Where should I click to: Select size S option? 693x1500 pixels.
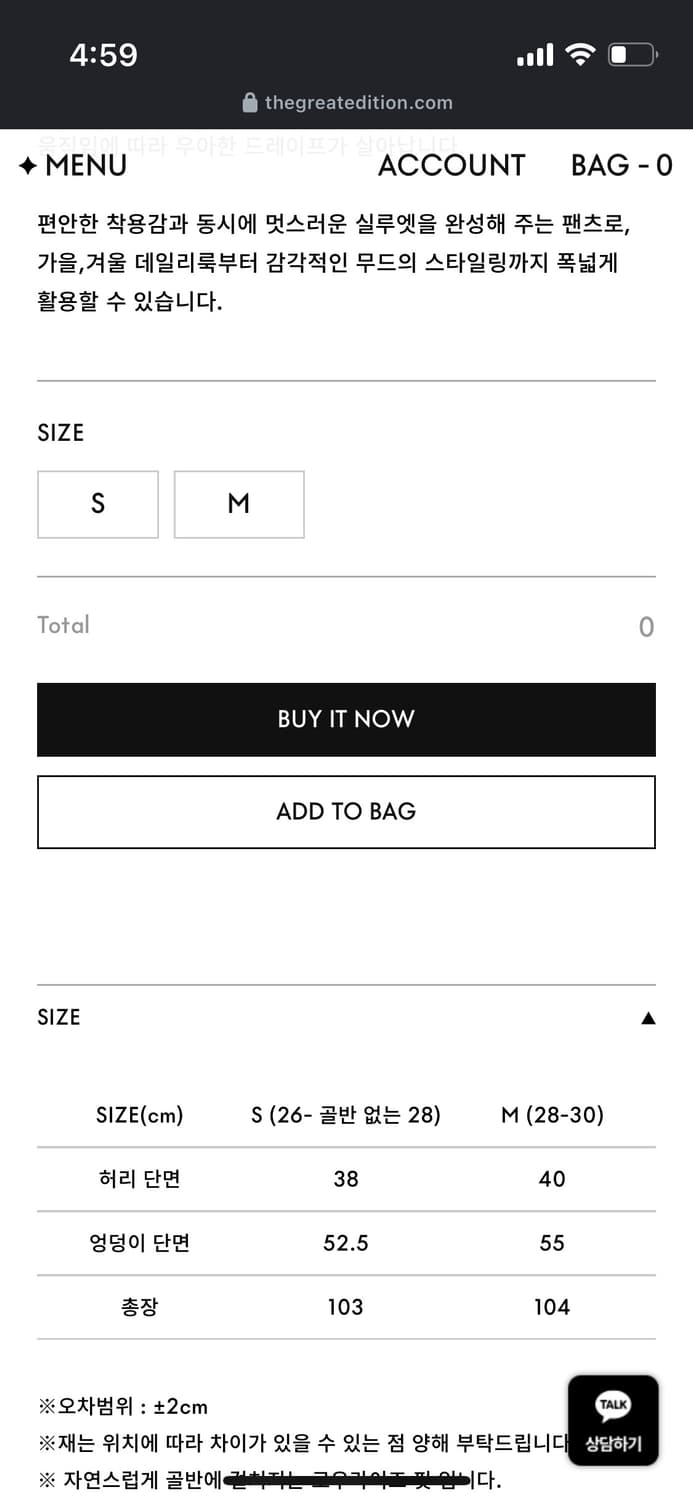(x=98, y=504)
